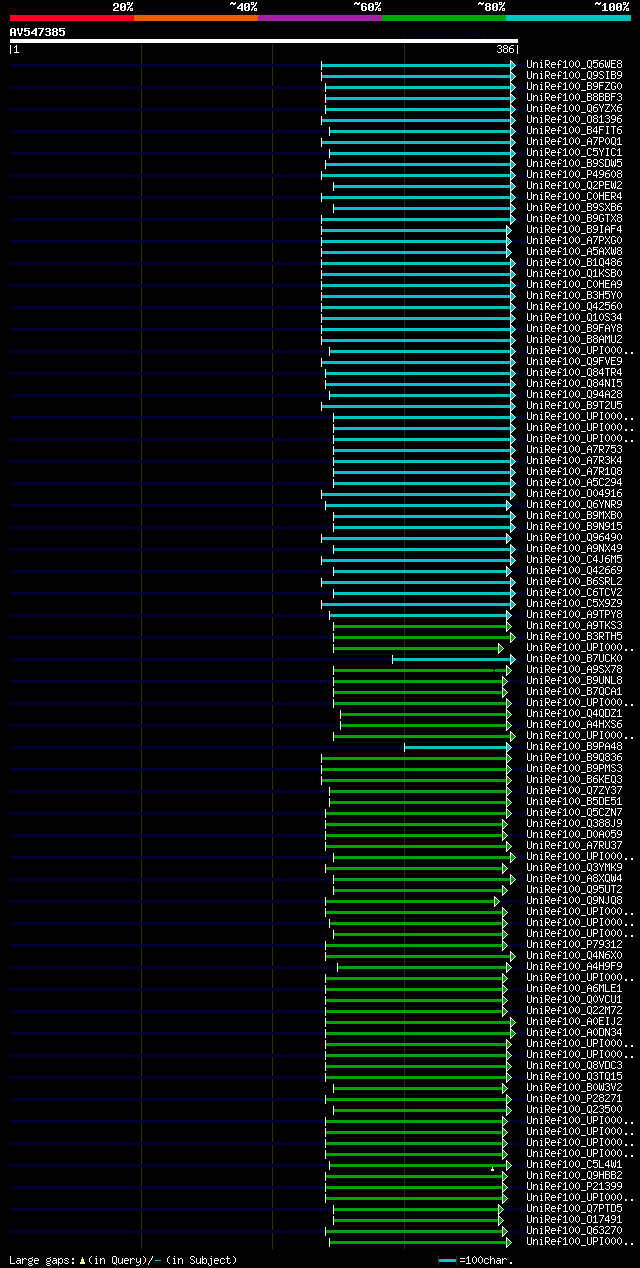Viewport: 640px width, 1268px height.
Task: Open UniRef100_Q84NI5 hit
Action: [575, 383]
